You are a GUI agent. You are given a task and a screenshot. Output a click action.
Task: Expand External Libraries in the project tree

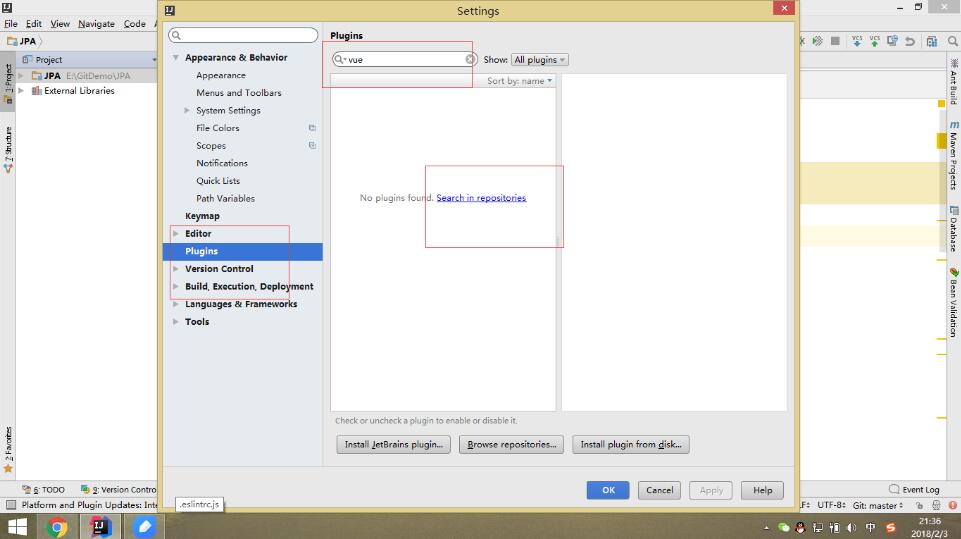tap(22, 91)
